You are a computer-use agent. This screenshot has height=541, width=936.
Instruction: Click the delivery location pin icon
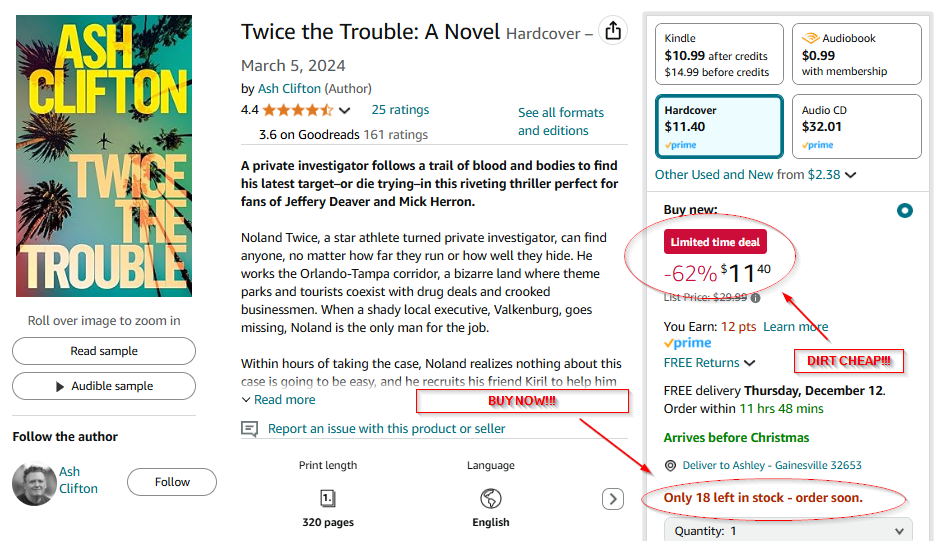click(x=671, y=465)
